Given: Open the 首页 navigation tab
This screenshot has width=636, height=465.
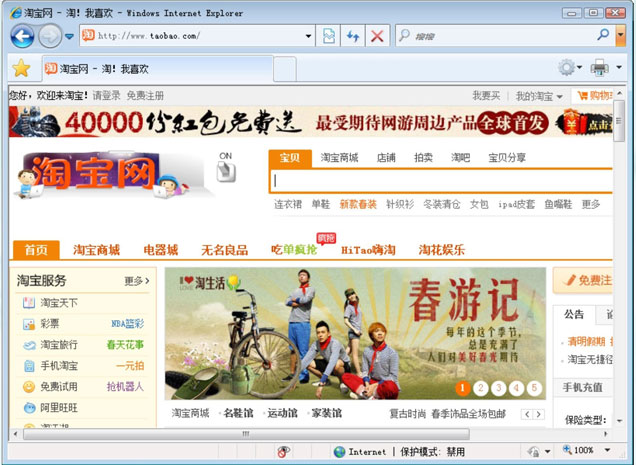Looking at the screenshot, I should [37, 250].
